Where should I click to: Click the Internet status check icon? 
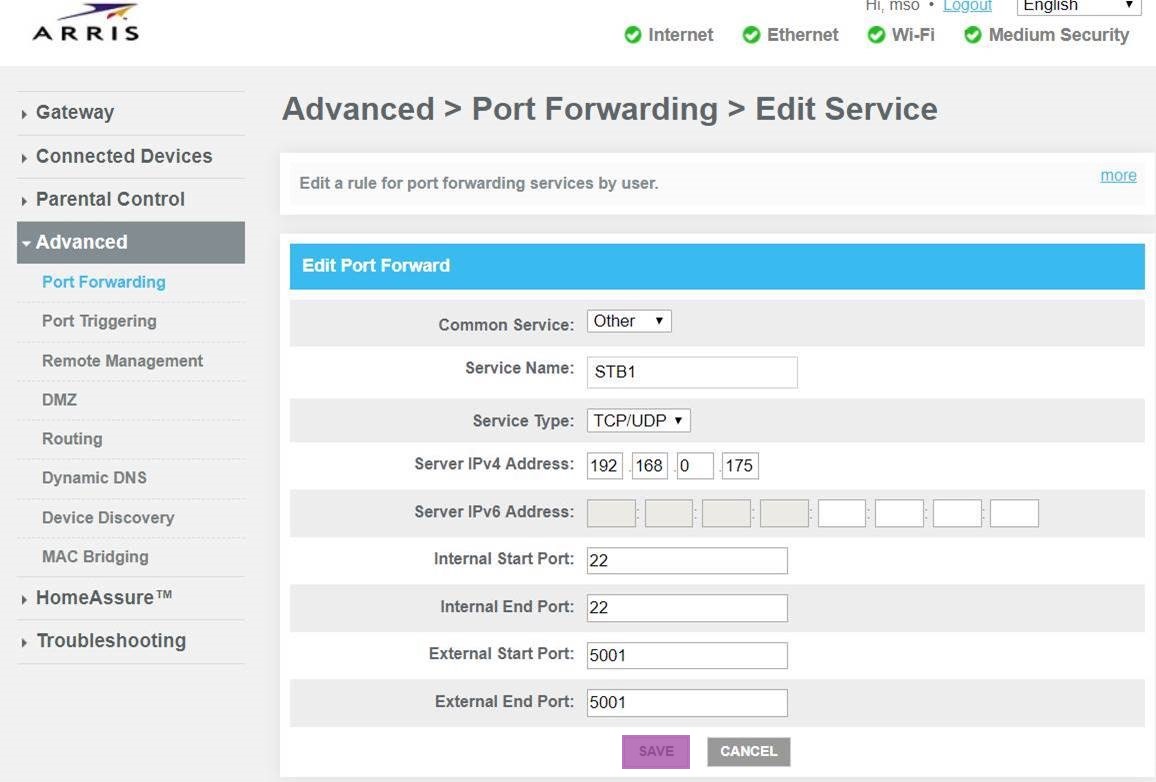[632, 35]
